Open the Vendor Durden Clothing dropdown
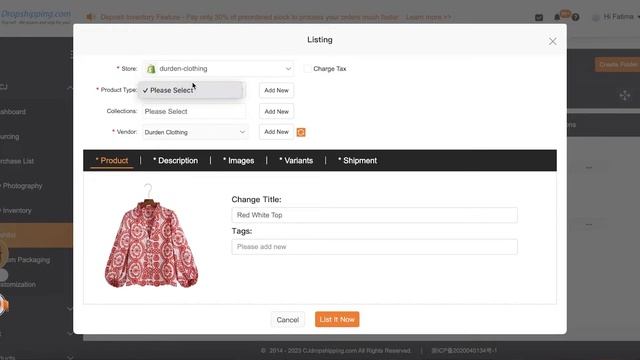This screenshot has height=360, width=640. tap(196, 132)
